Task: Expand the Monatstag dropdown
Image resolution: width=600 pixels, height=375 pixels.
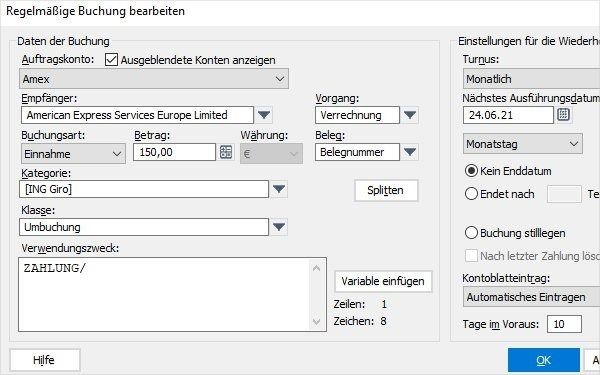Action: [x=523, y=144]
